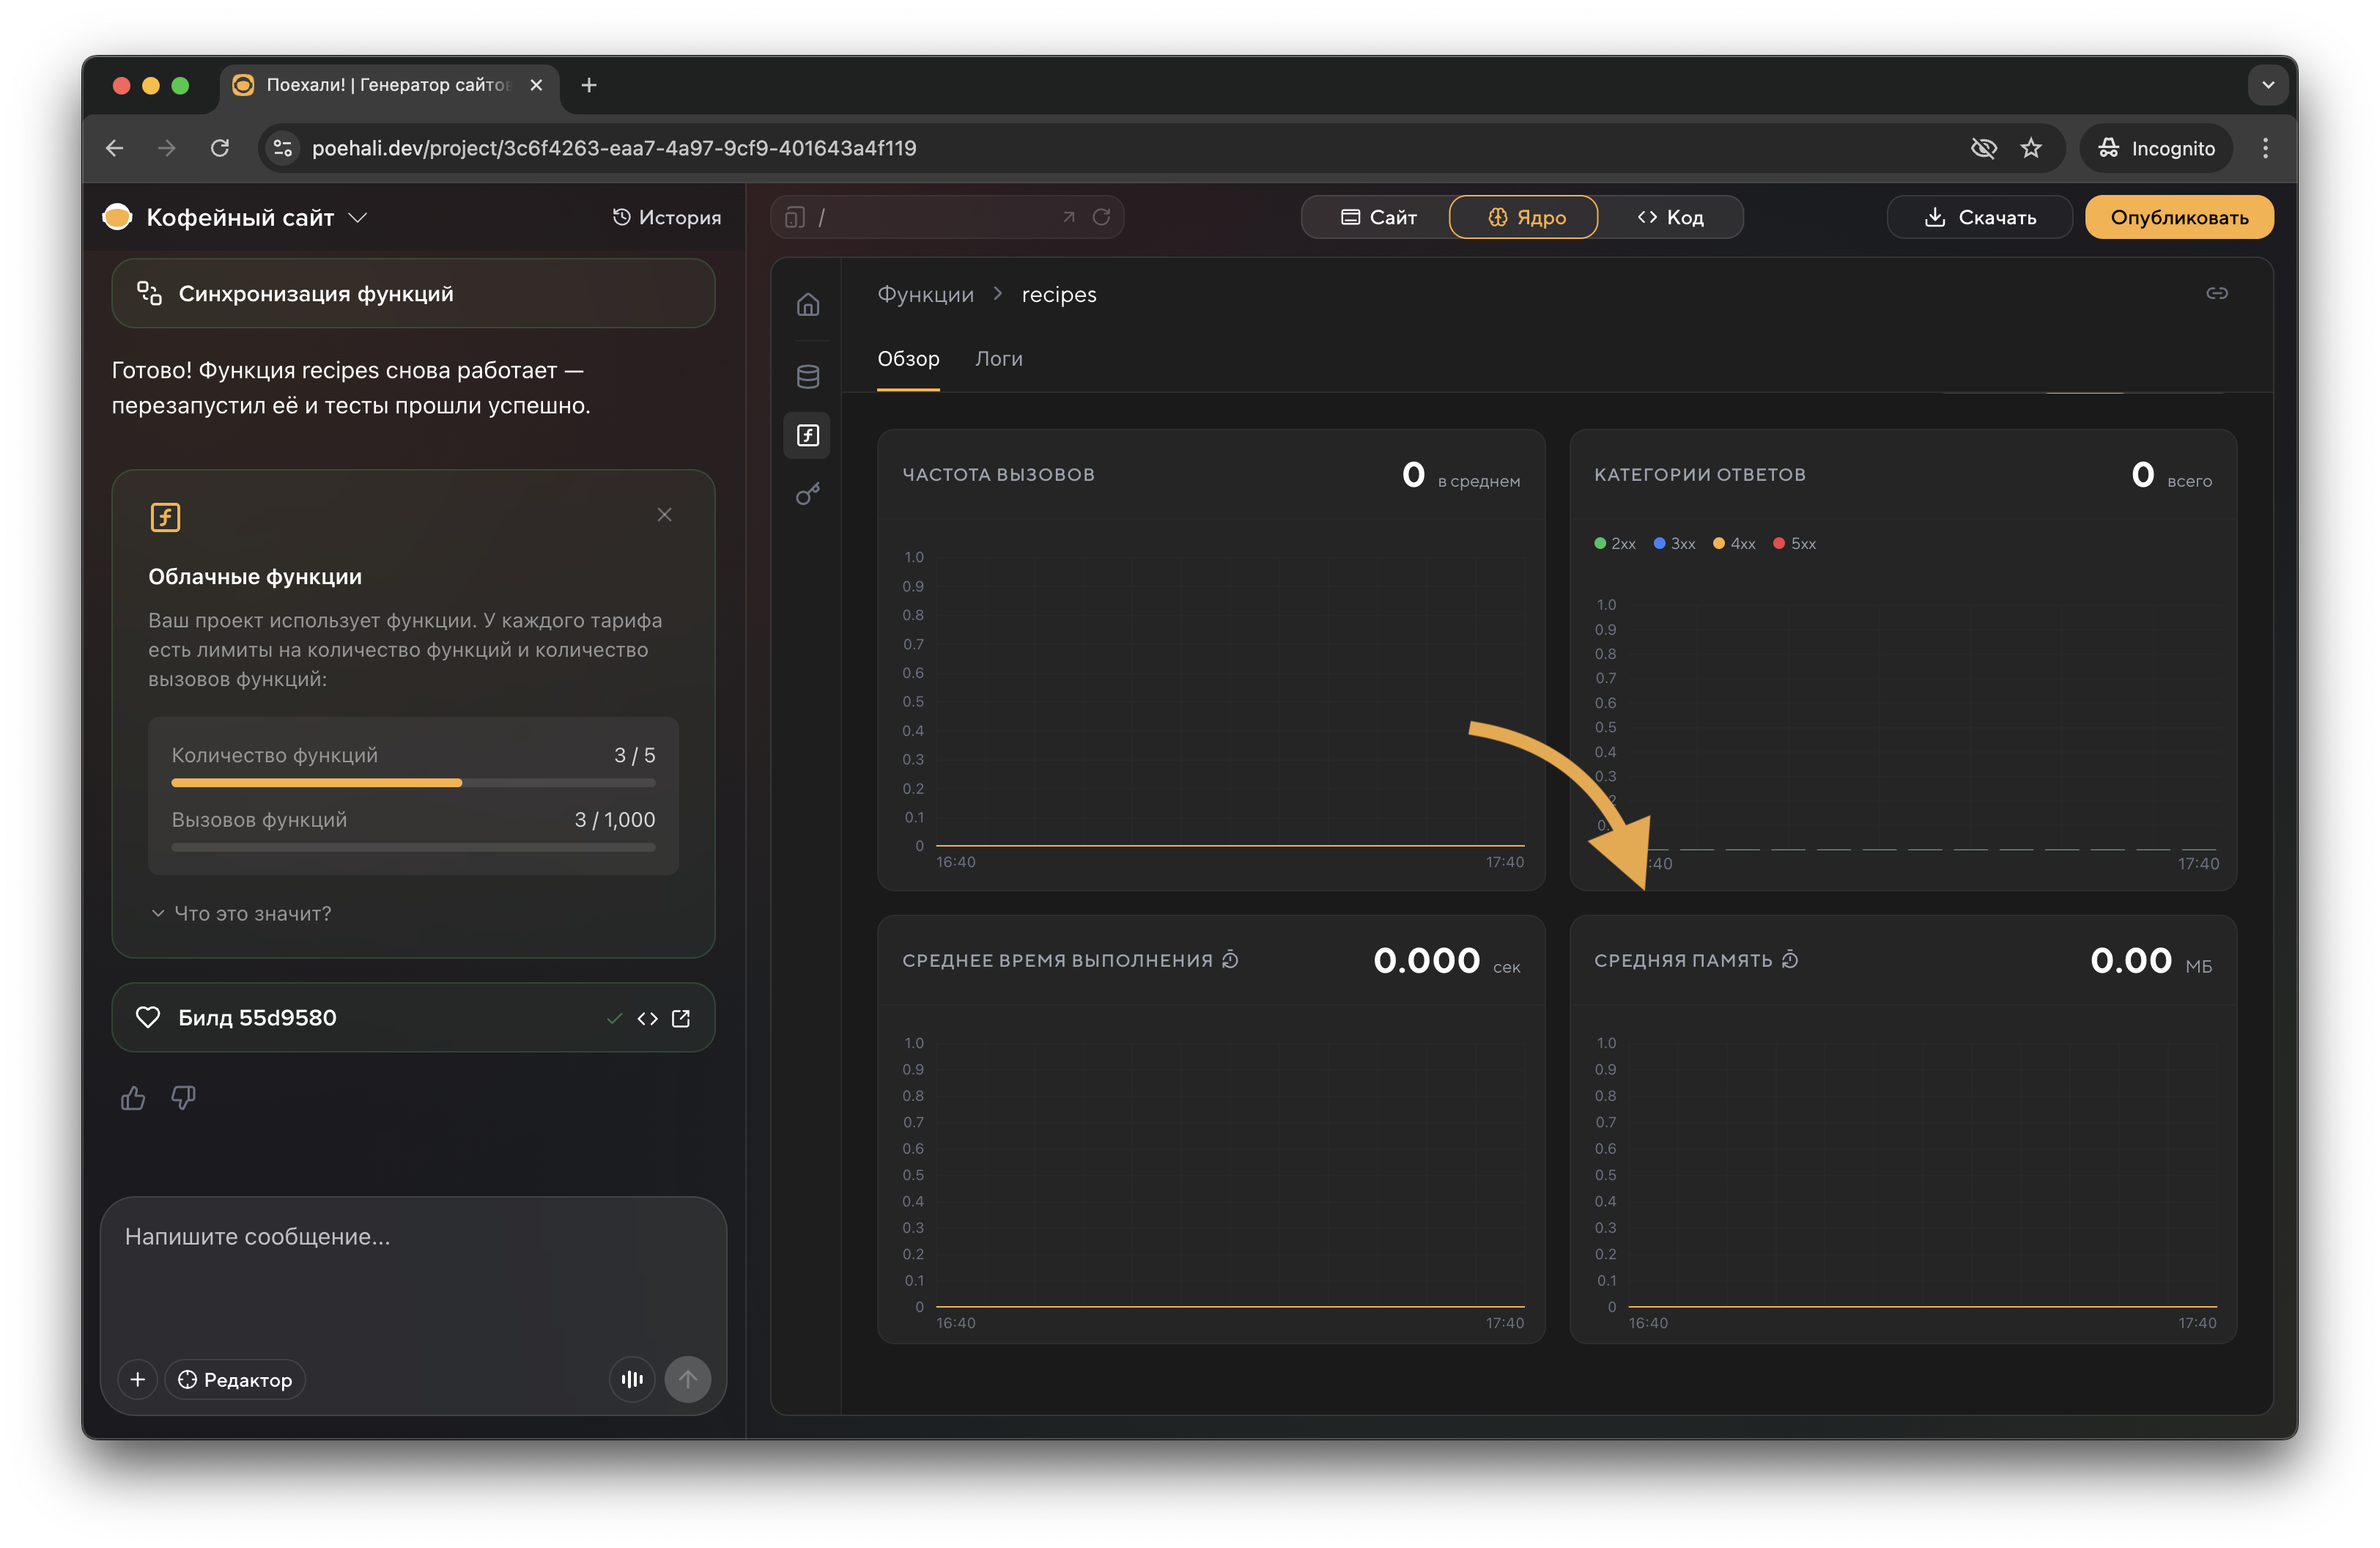
Task: Click the Скачать button
Action: click(x=1979, y=217)
